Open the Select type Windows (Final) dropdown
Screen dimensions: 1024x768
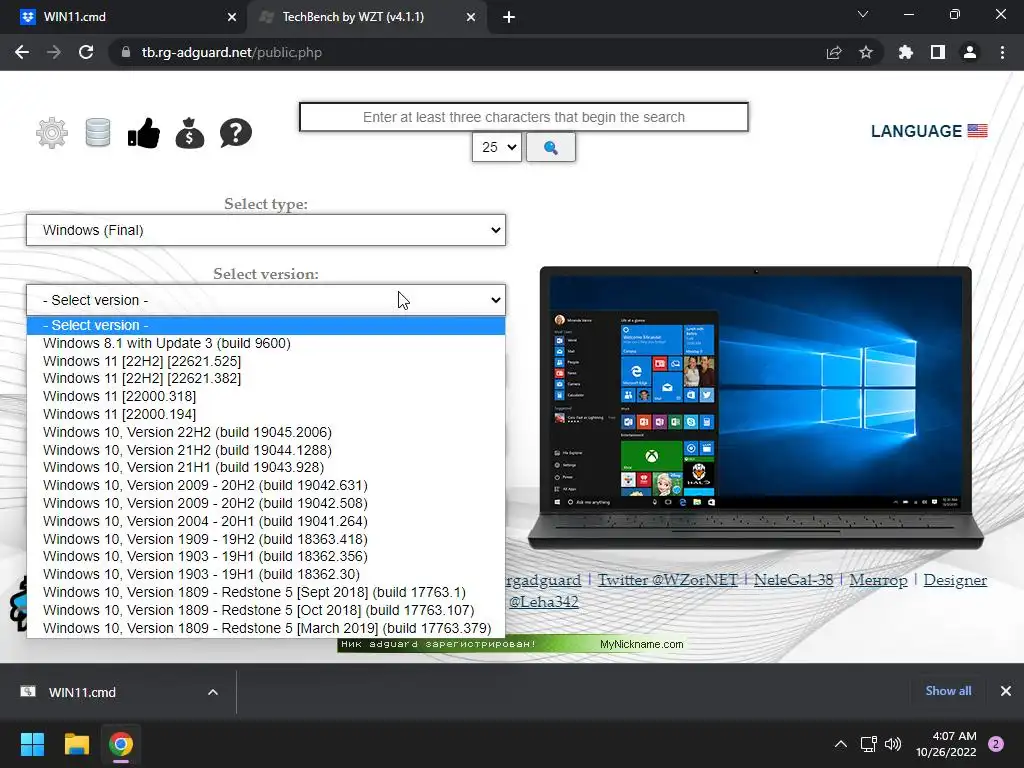coord(266,230)
